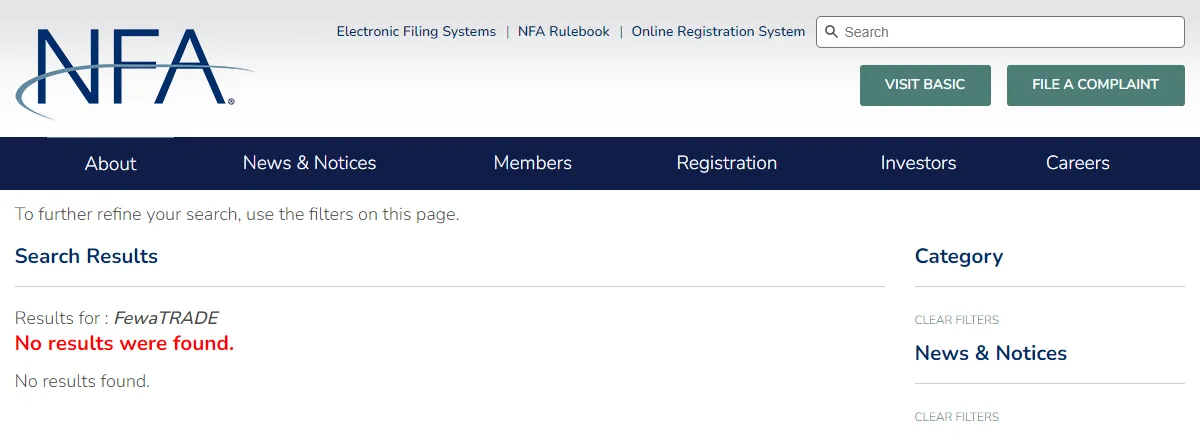Click the magnifier icon in search box

(831, 32)
